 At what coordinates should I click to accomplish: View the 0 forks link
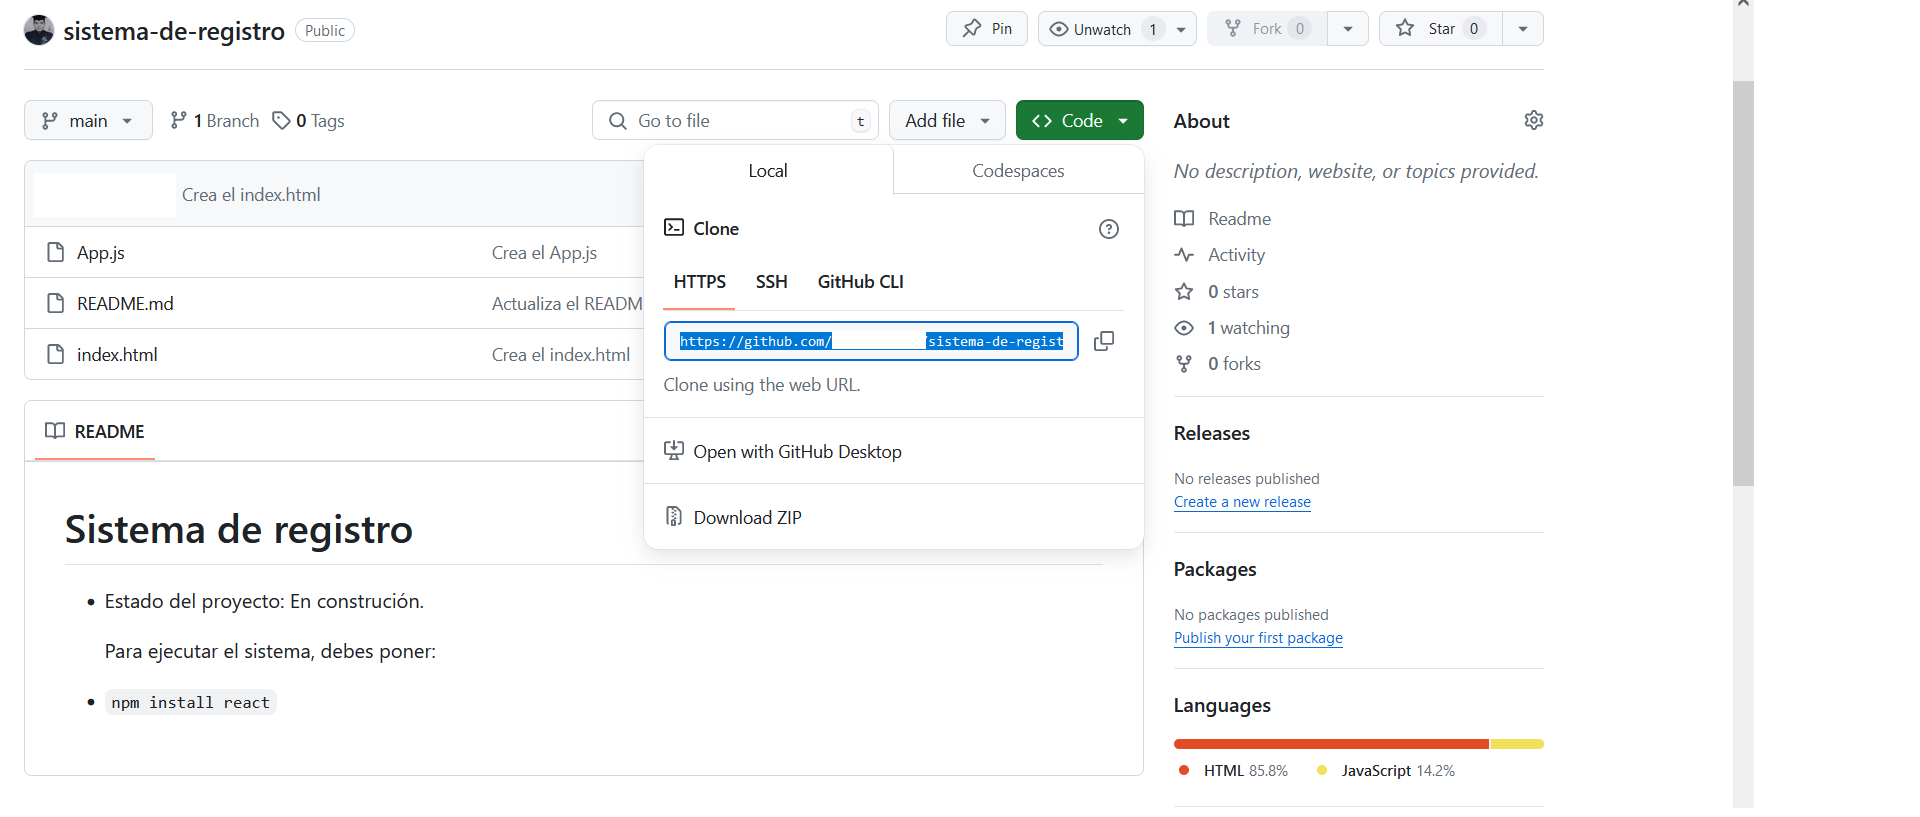tap(1217, 364)
